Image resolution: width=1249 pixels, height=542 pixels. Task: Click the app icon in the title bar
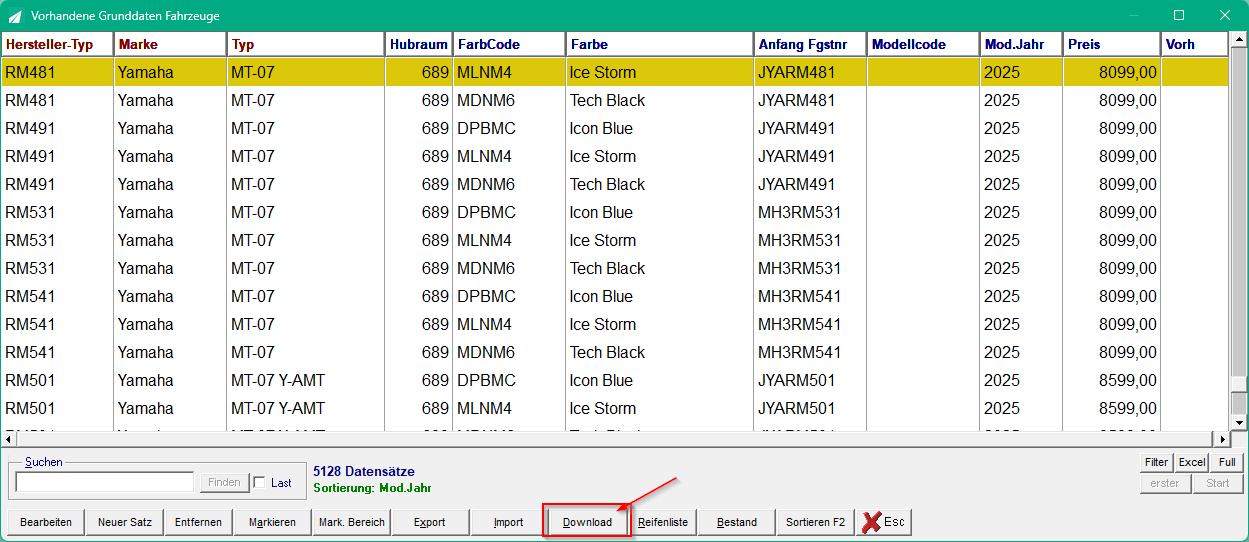[14, 15]
